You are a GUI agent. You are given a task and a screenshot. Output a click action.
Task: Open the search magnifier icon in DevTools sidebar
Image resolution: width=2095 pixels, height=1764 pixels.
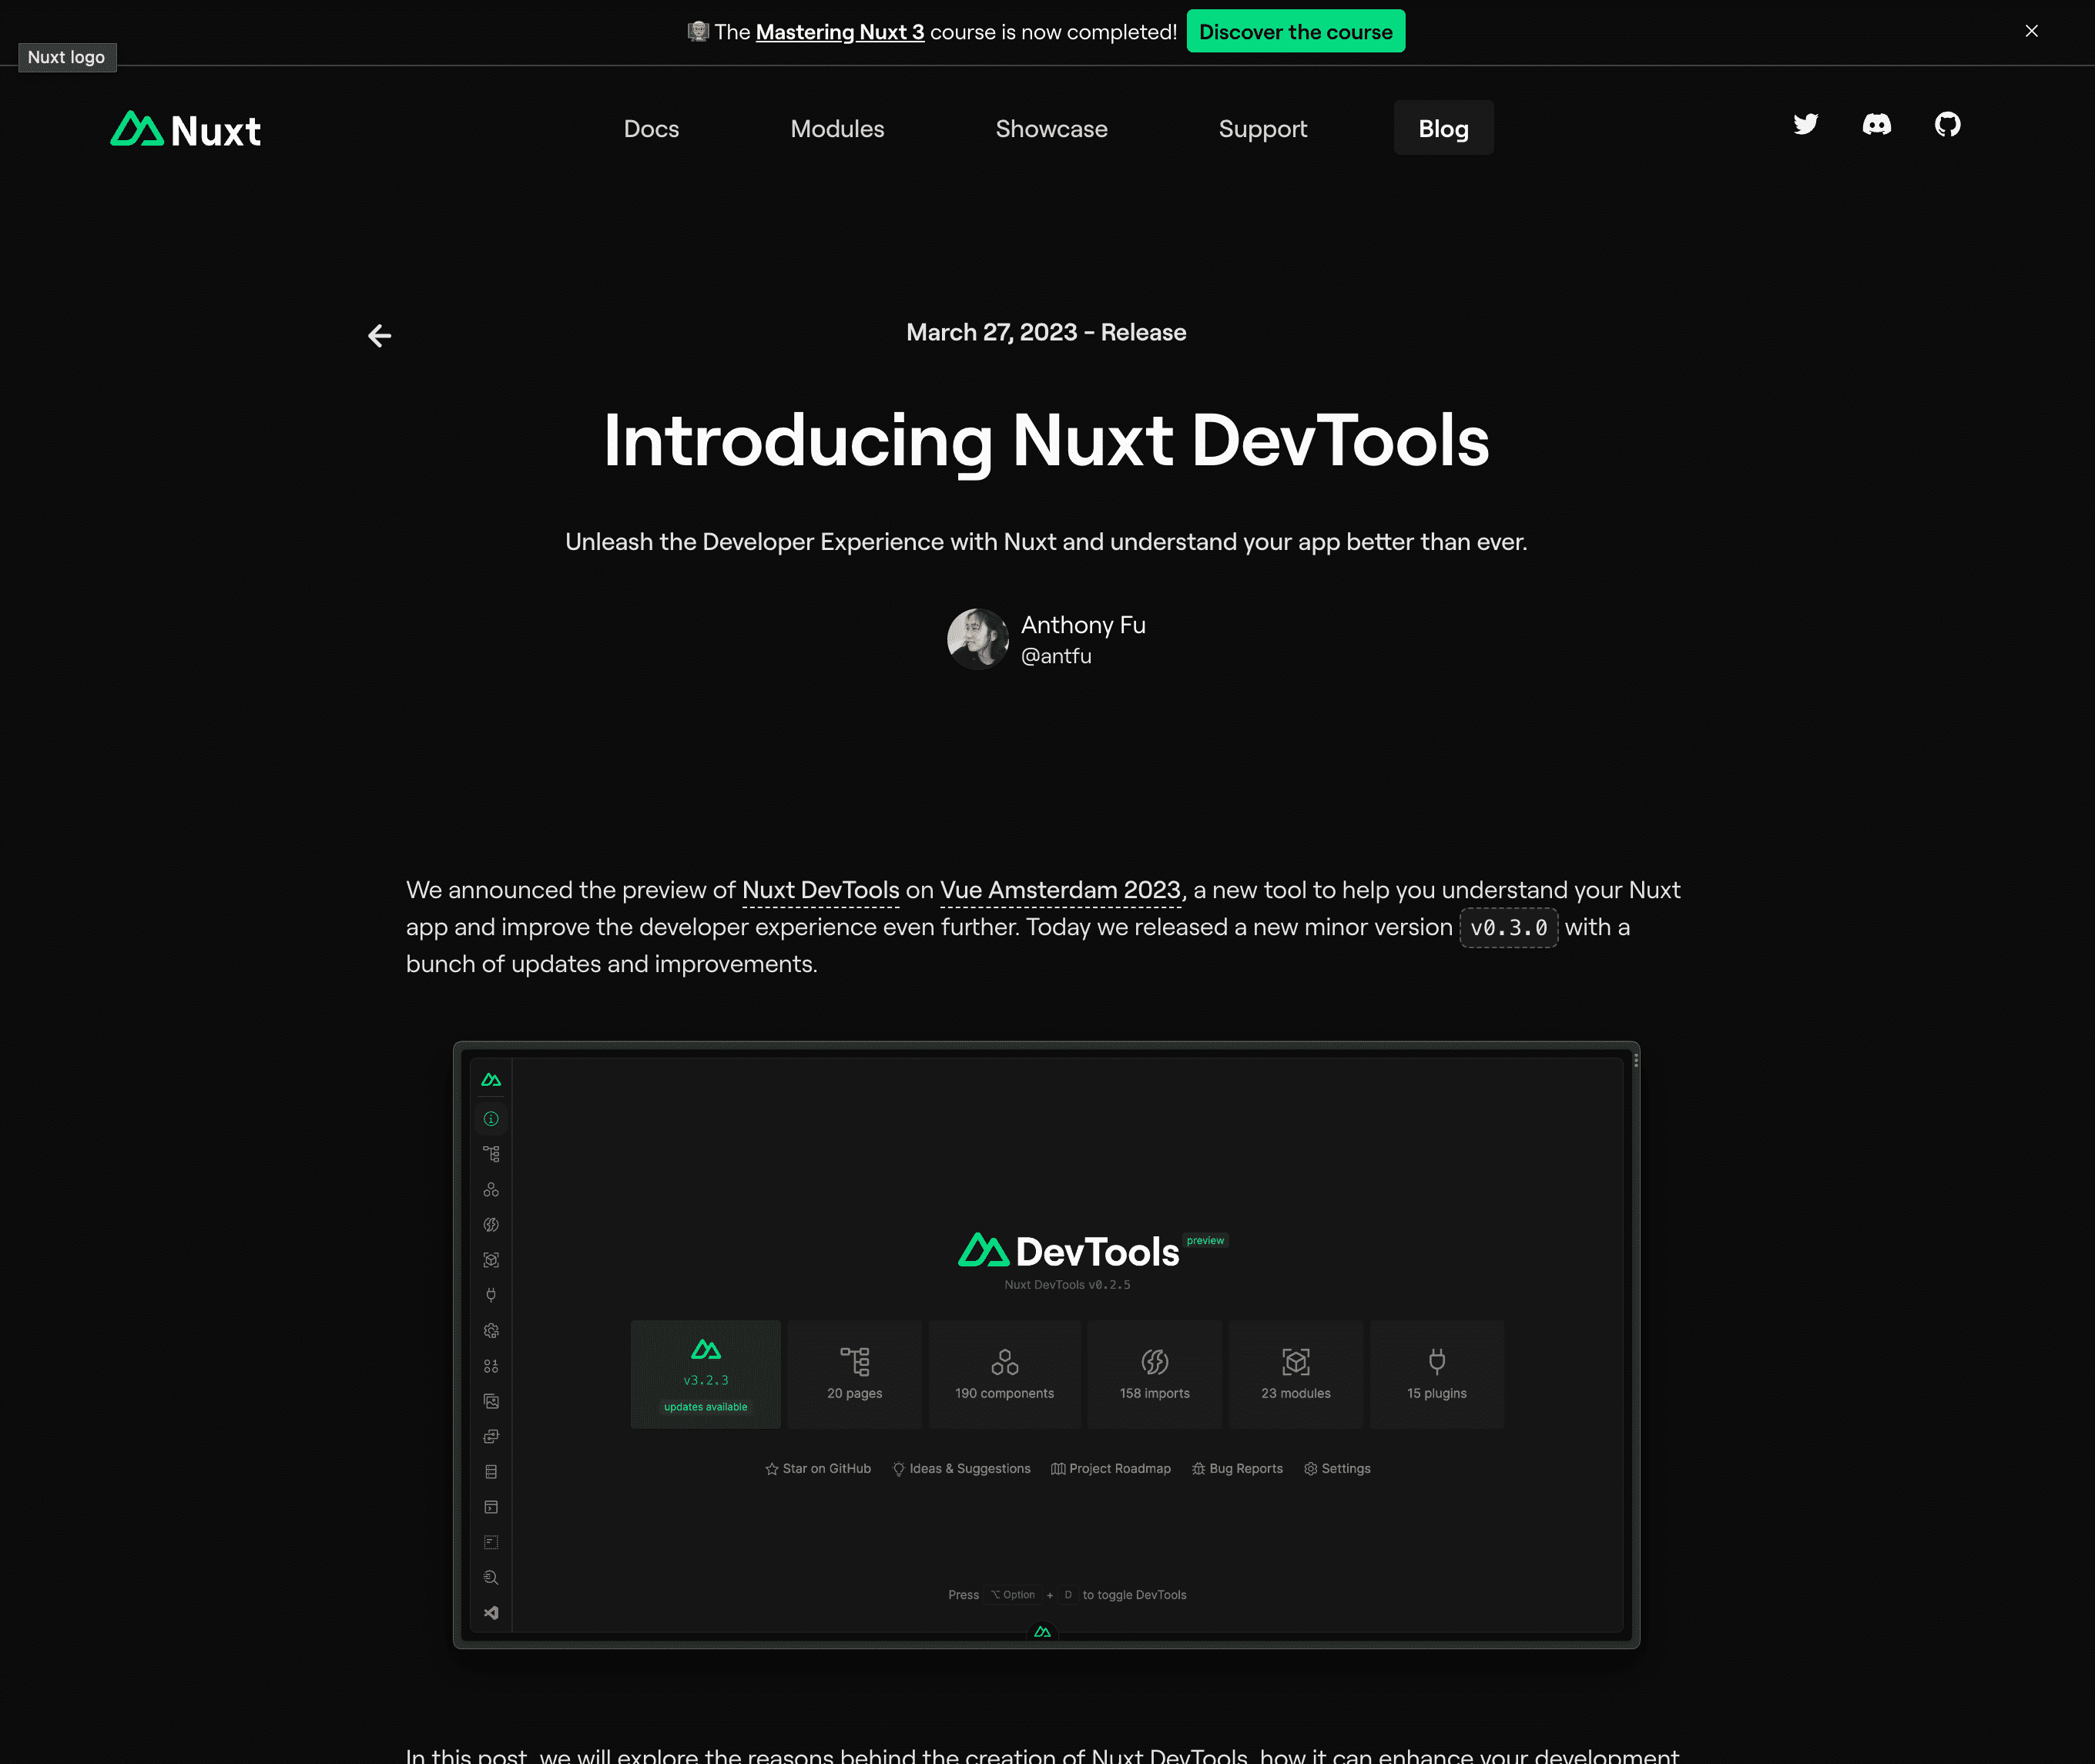491,1578
